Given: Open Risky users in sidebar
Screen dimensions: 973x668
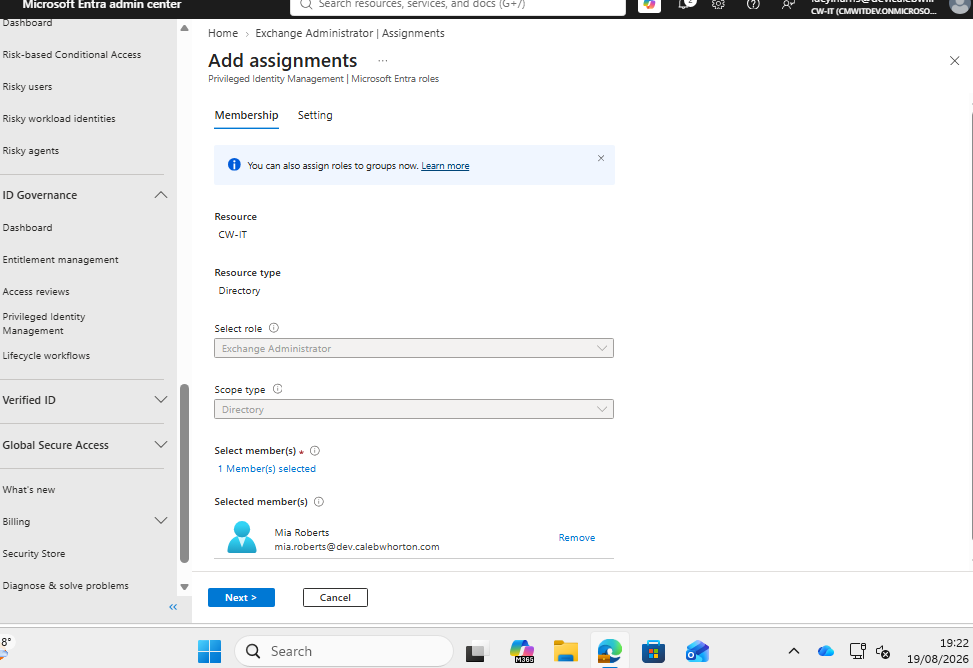Looking at the screenshot, I should (27, 87).
